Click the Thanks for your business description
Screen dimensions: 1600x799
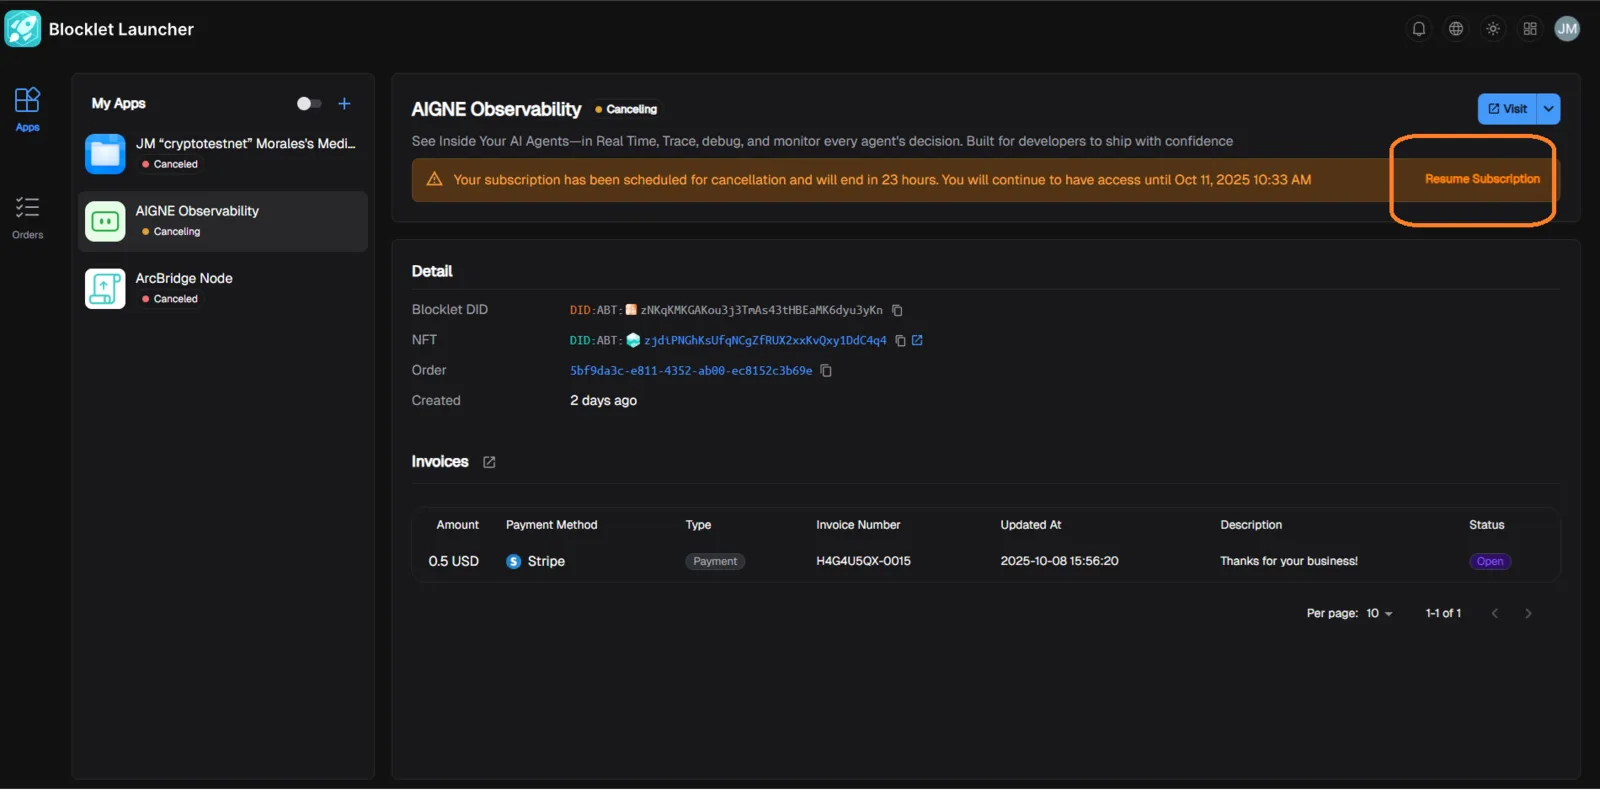click(x=1289, y=561)
